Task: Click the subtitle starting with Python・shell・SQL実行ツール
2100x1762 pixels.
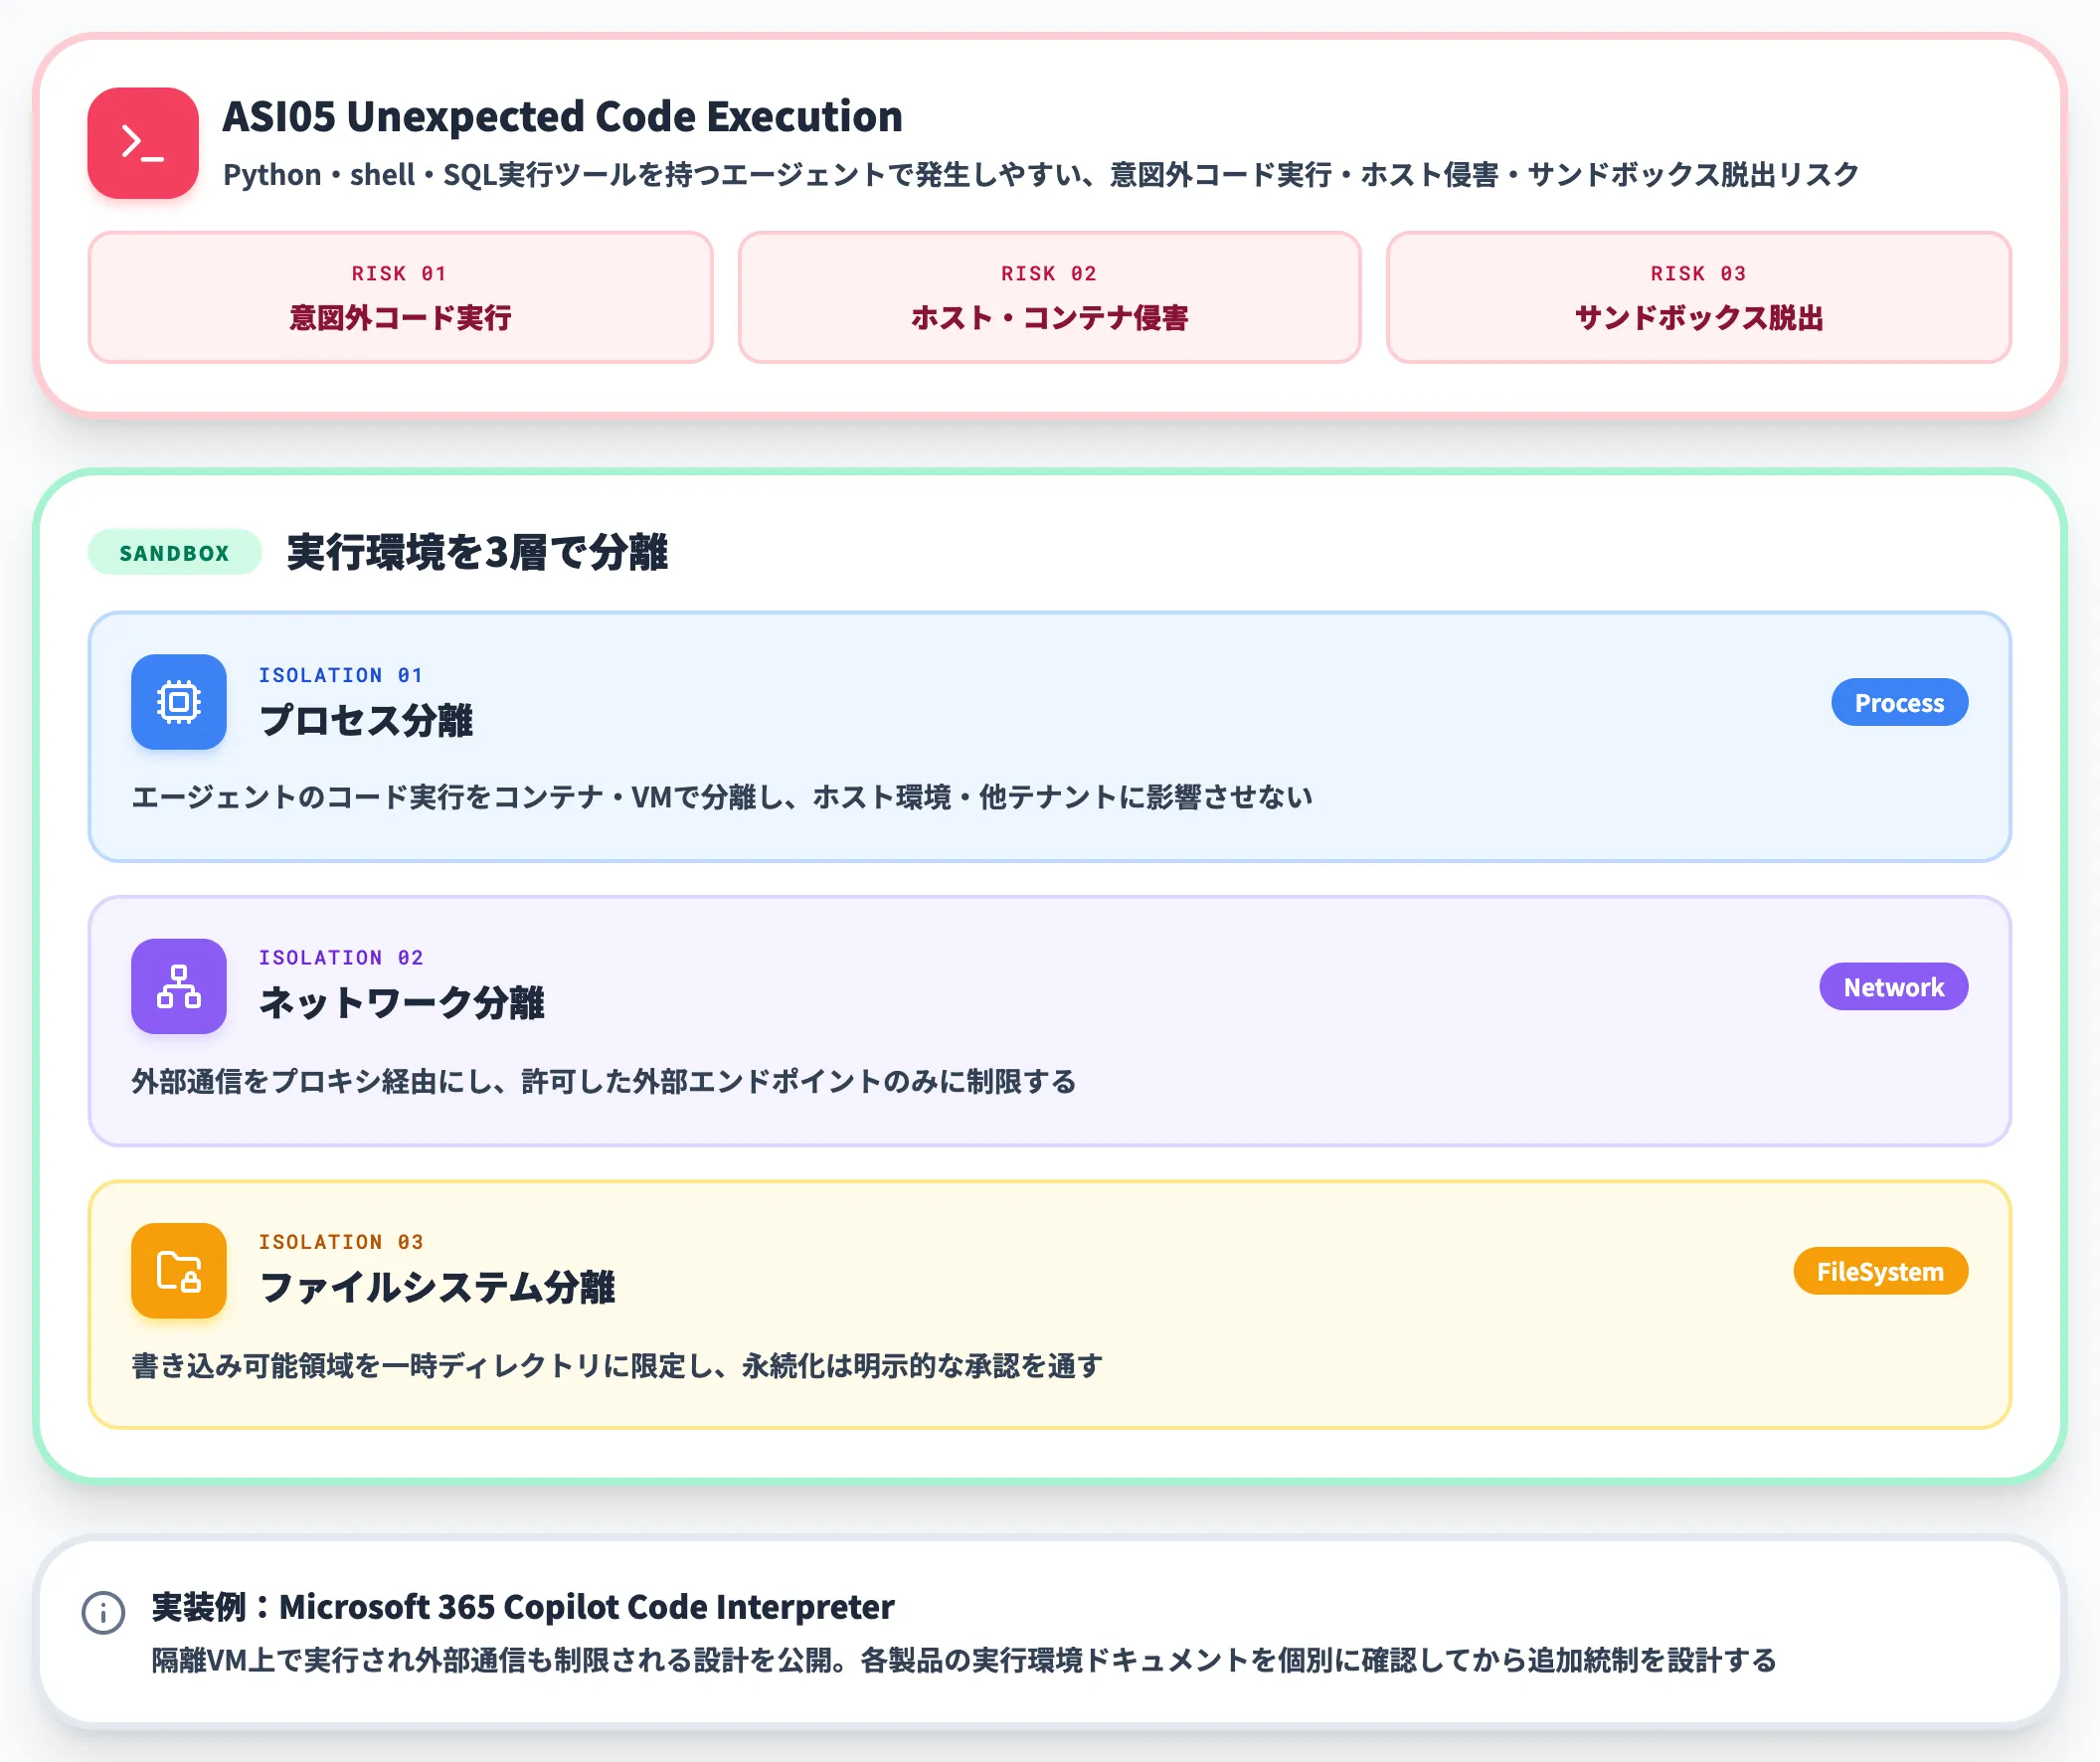Action: [x=1040, y=175]
